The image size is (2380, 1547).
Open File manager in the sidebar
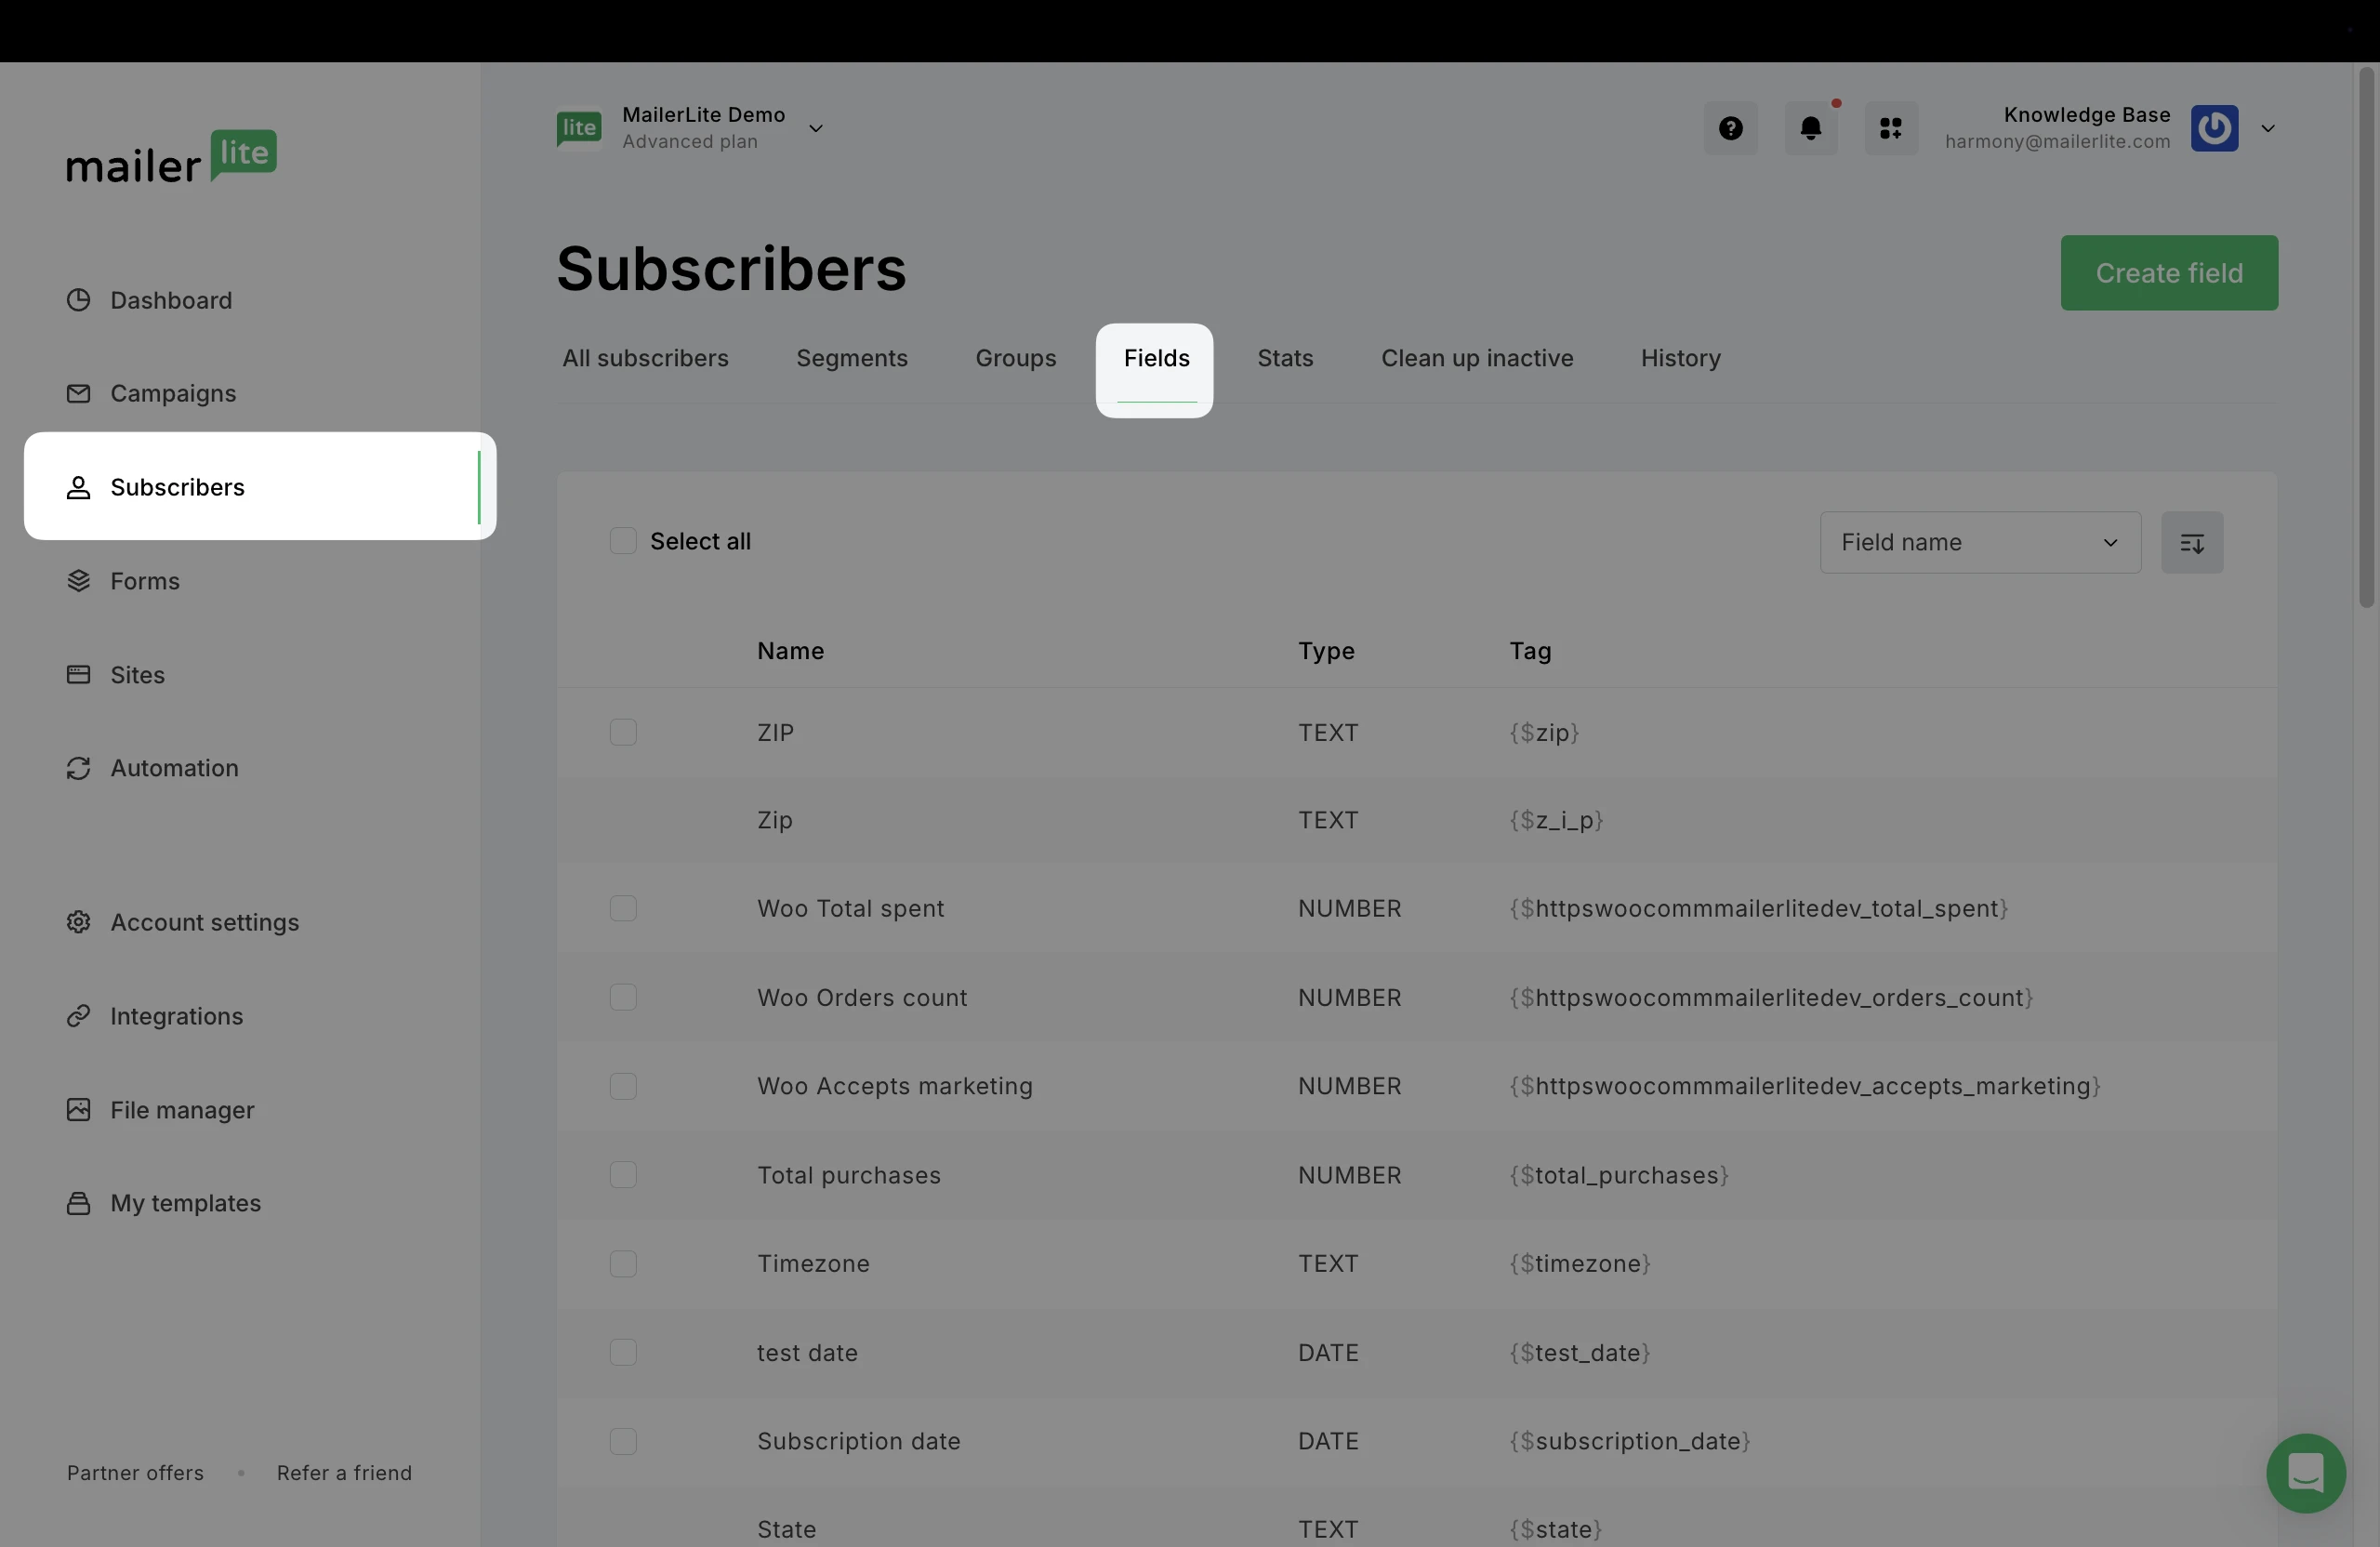pos(182,1110)
